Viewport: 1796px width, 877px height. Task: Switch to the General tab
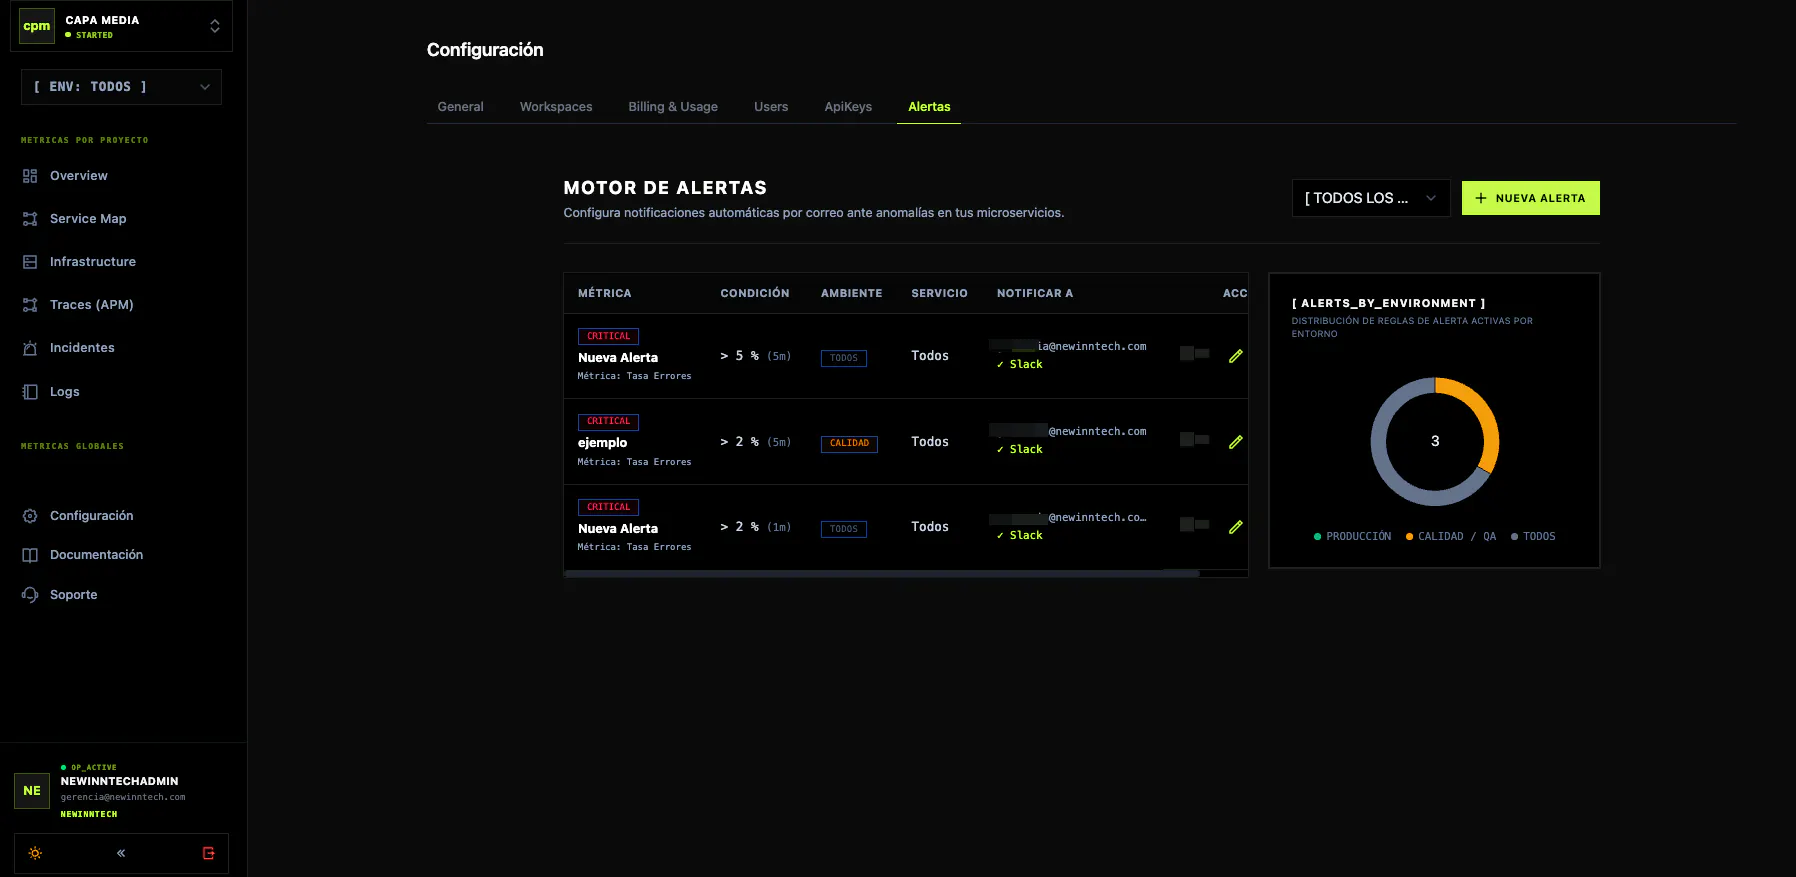pyautogui.click(x=460, y=107)
